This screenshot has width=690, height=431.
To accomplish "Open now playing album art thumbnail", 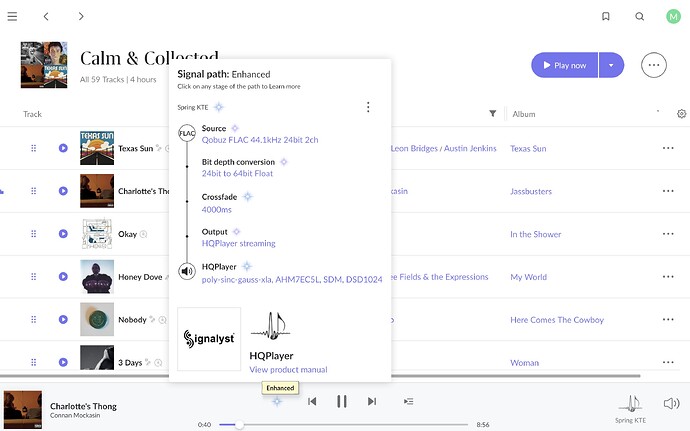I will [23, 409].
